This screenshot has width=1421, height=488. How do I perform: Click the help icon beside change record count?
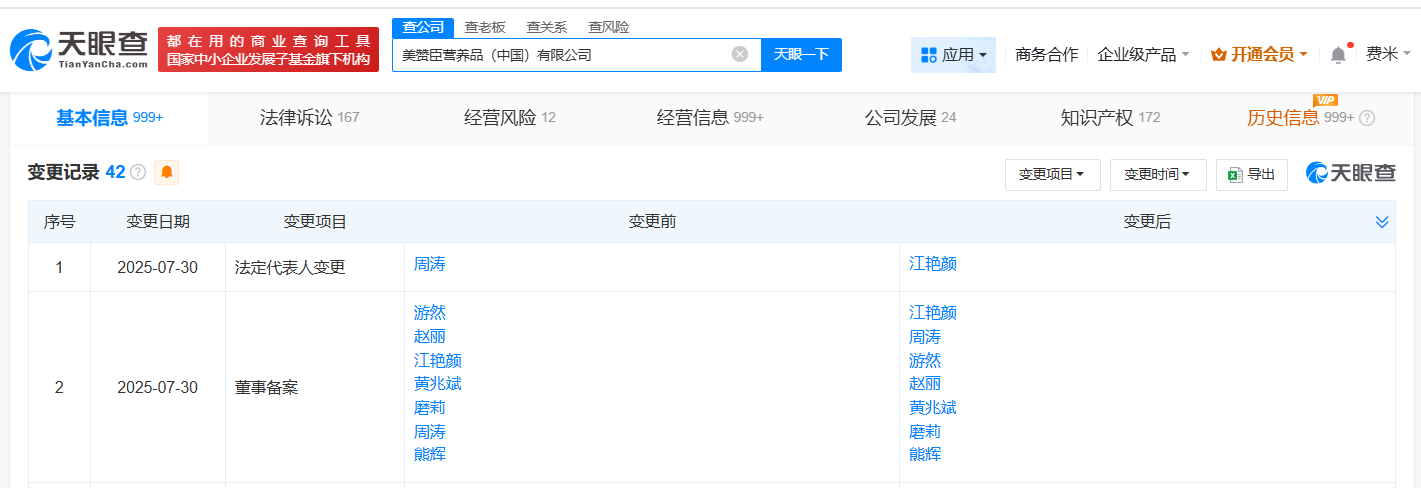[138, 172]
